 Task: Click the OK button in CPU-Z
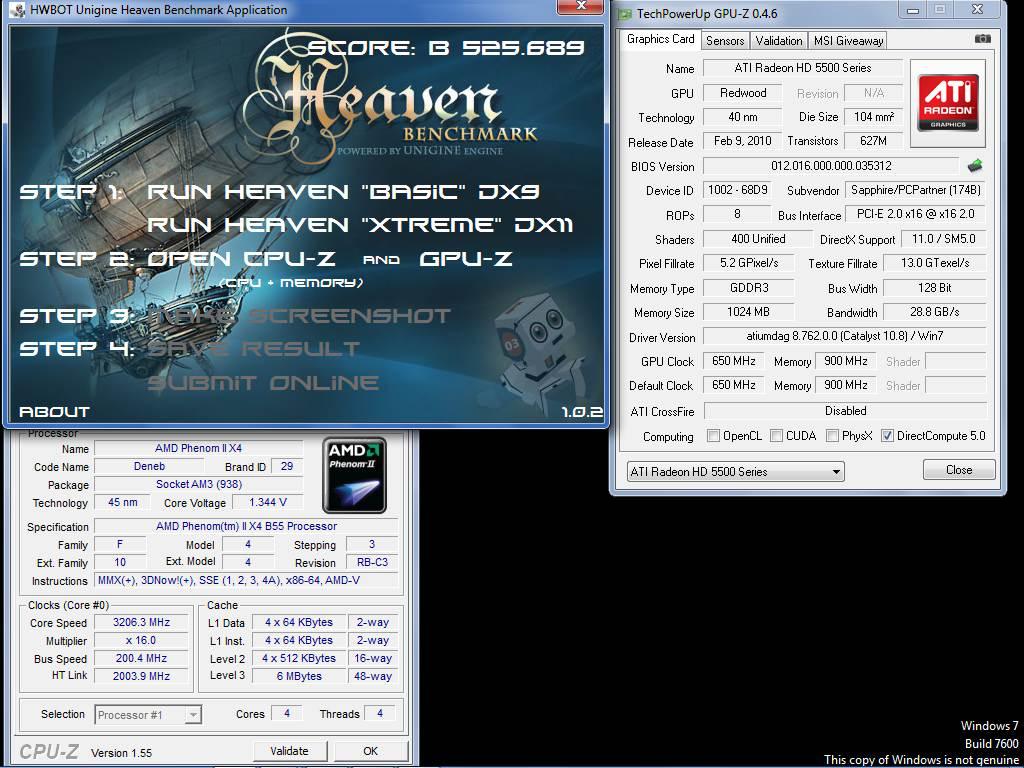(370, 751)
